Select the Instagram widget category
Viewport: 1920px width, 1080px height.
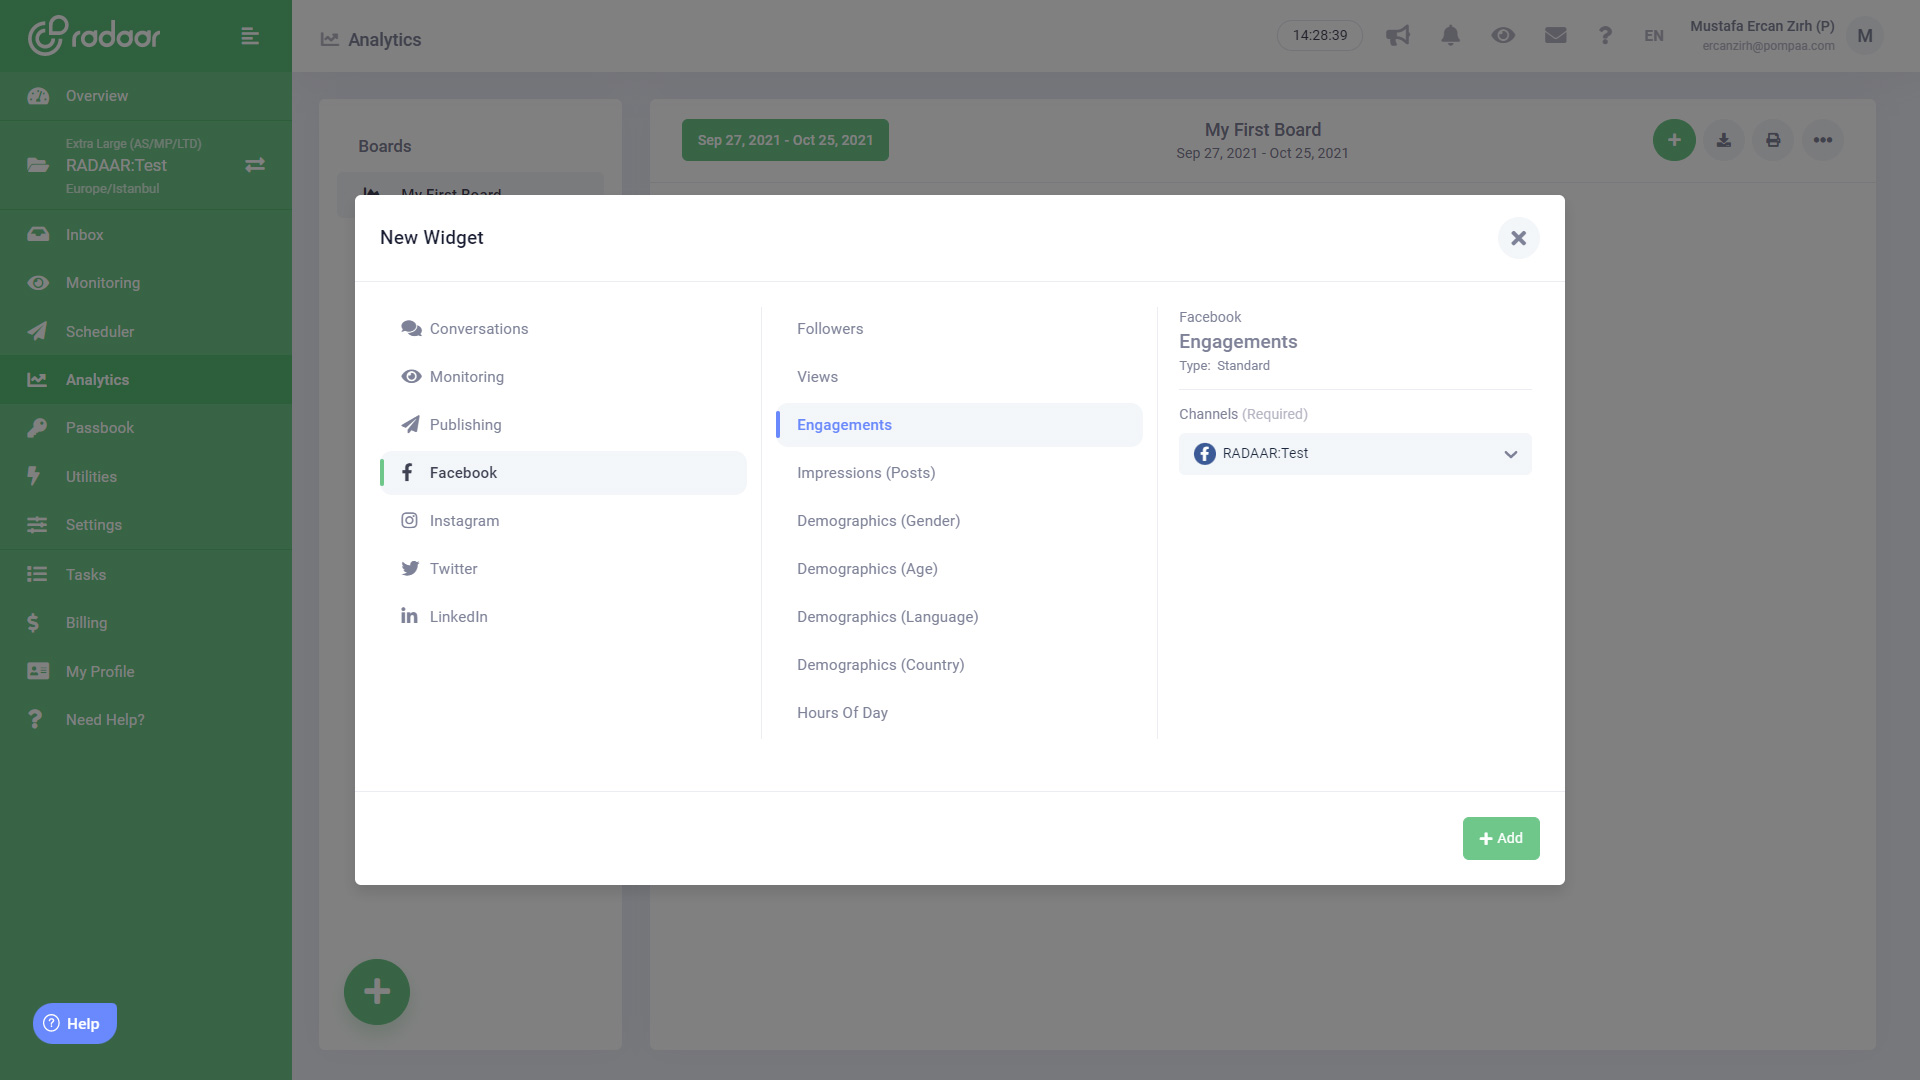[464, 521]
